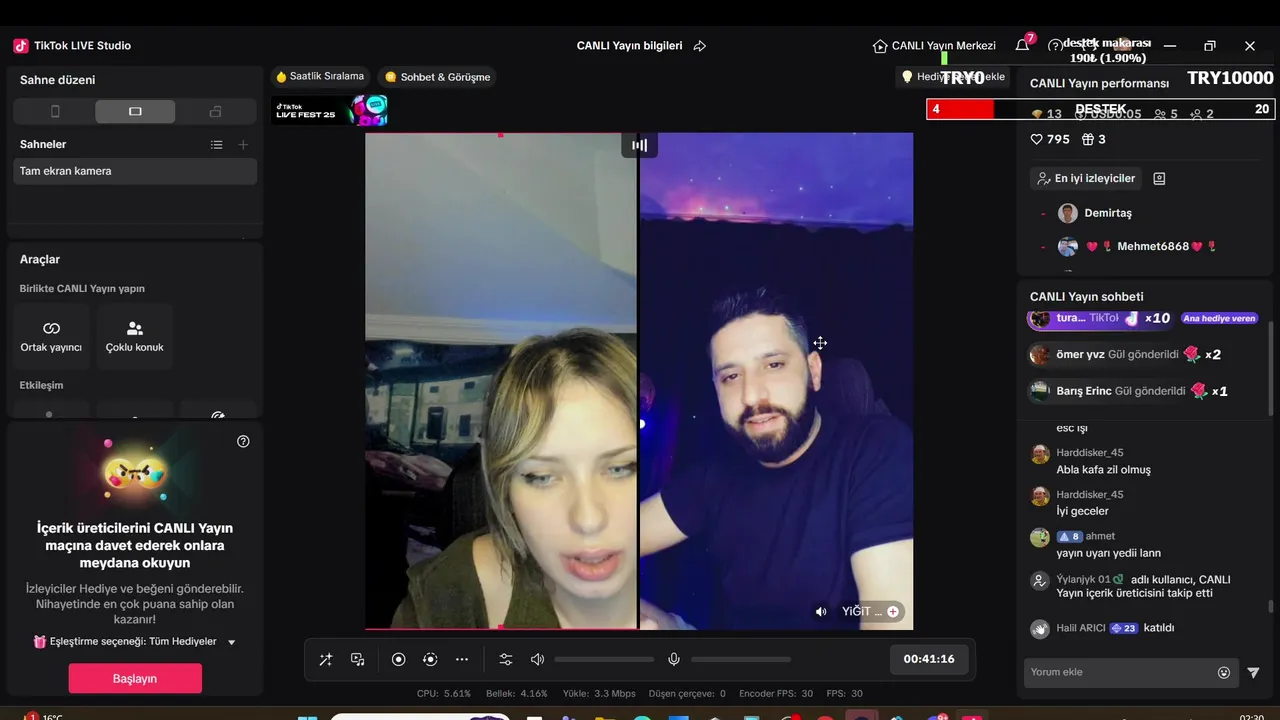Open the share icon beside CANLI Yayın bilgileri
The height and width of the screenshot is (720, 1280).
700,46
